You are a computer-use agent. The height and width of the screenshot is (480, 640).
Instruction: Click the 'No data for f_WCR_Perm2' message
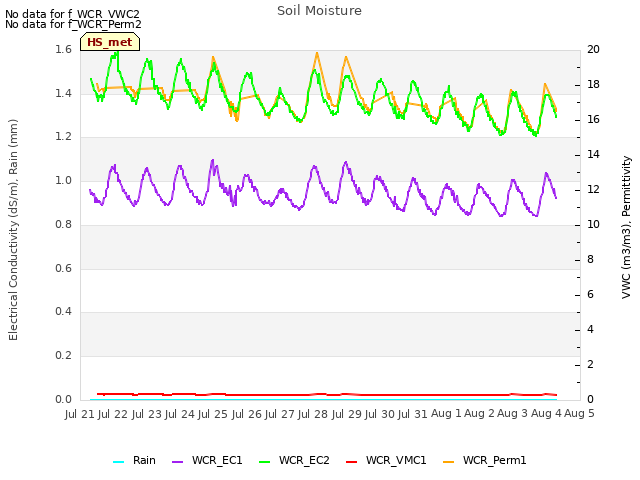coord(73,24)
